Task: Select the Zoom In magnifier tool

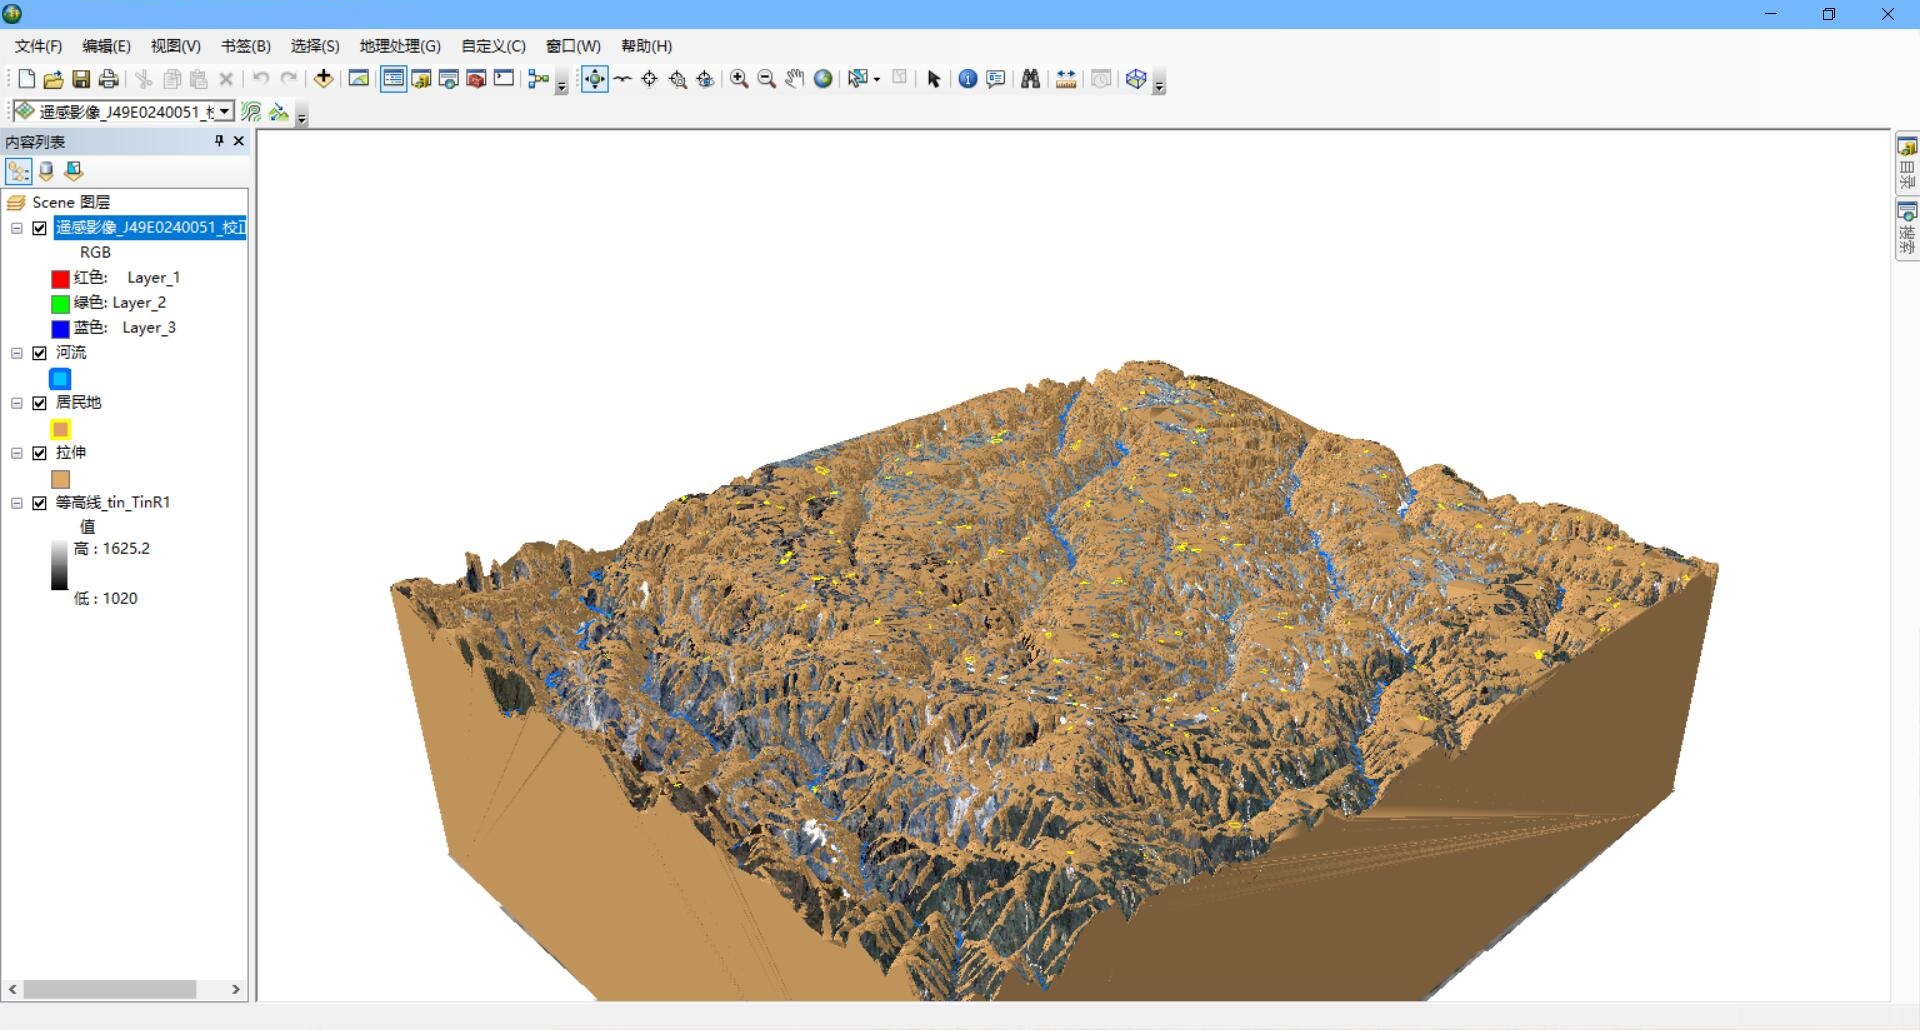Action: (x=739, y=79)
